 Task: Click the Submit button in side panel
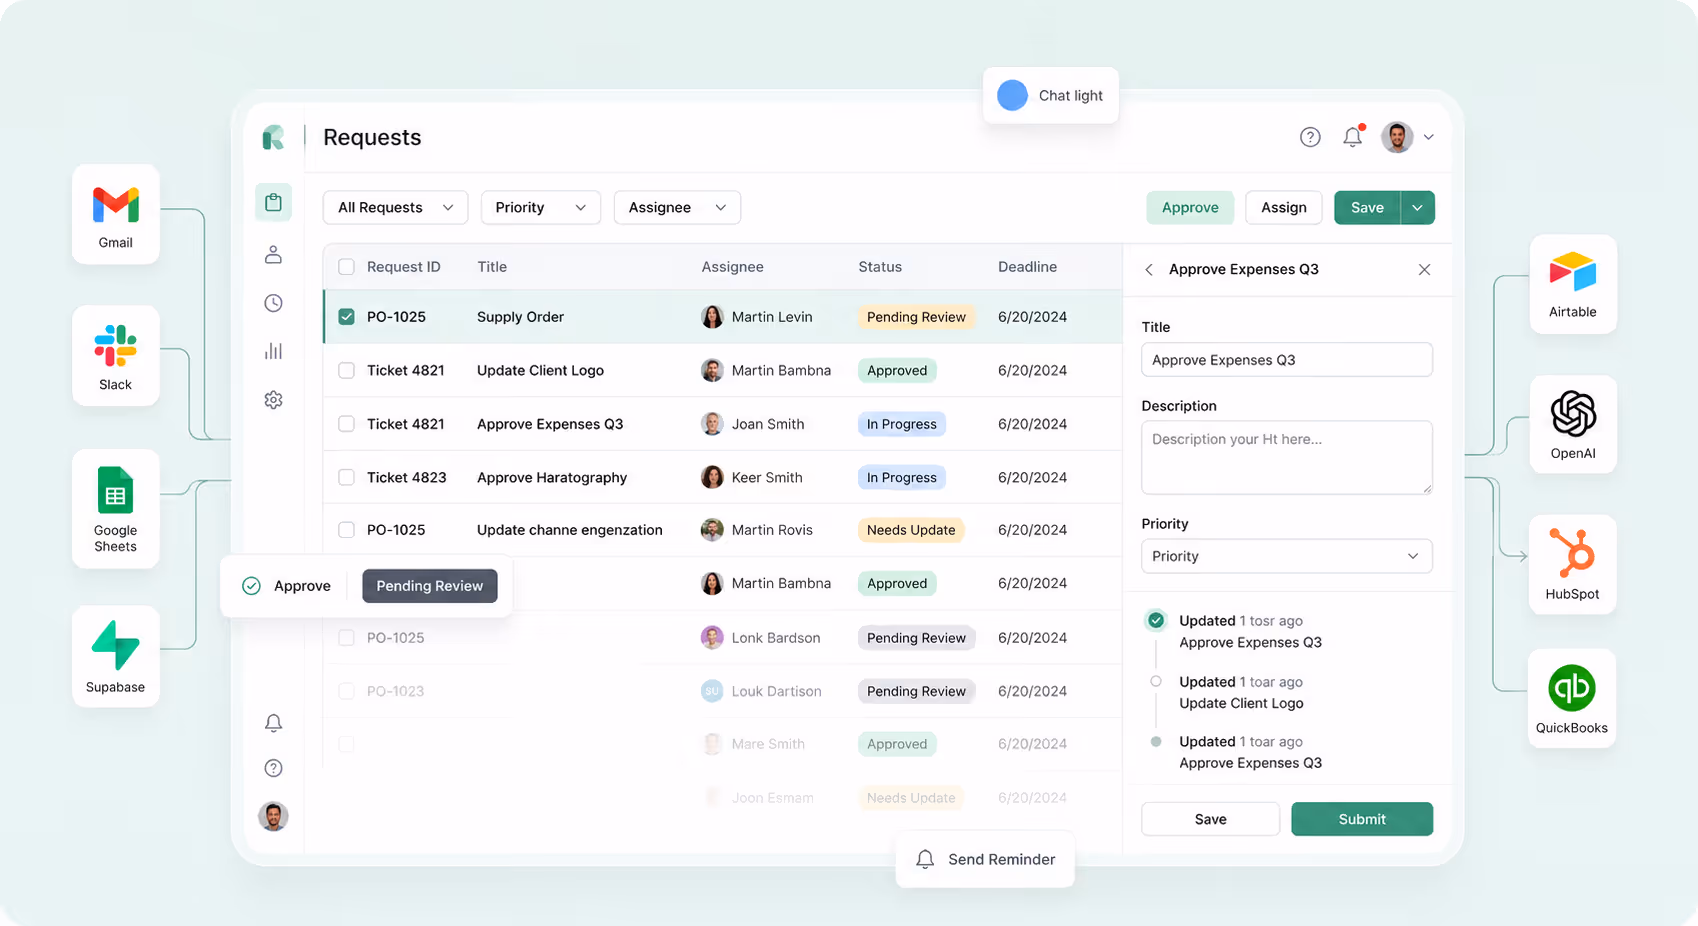pos(1362,819)
